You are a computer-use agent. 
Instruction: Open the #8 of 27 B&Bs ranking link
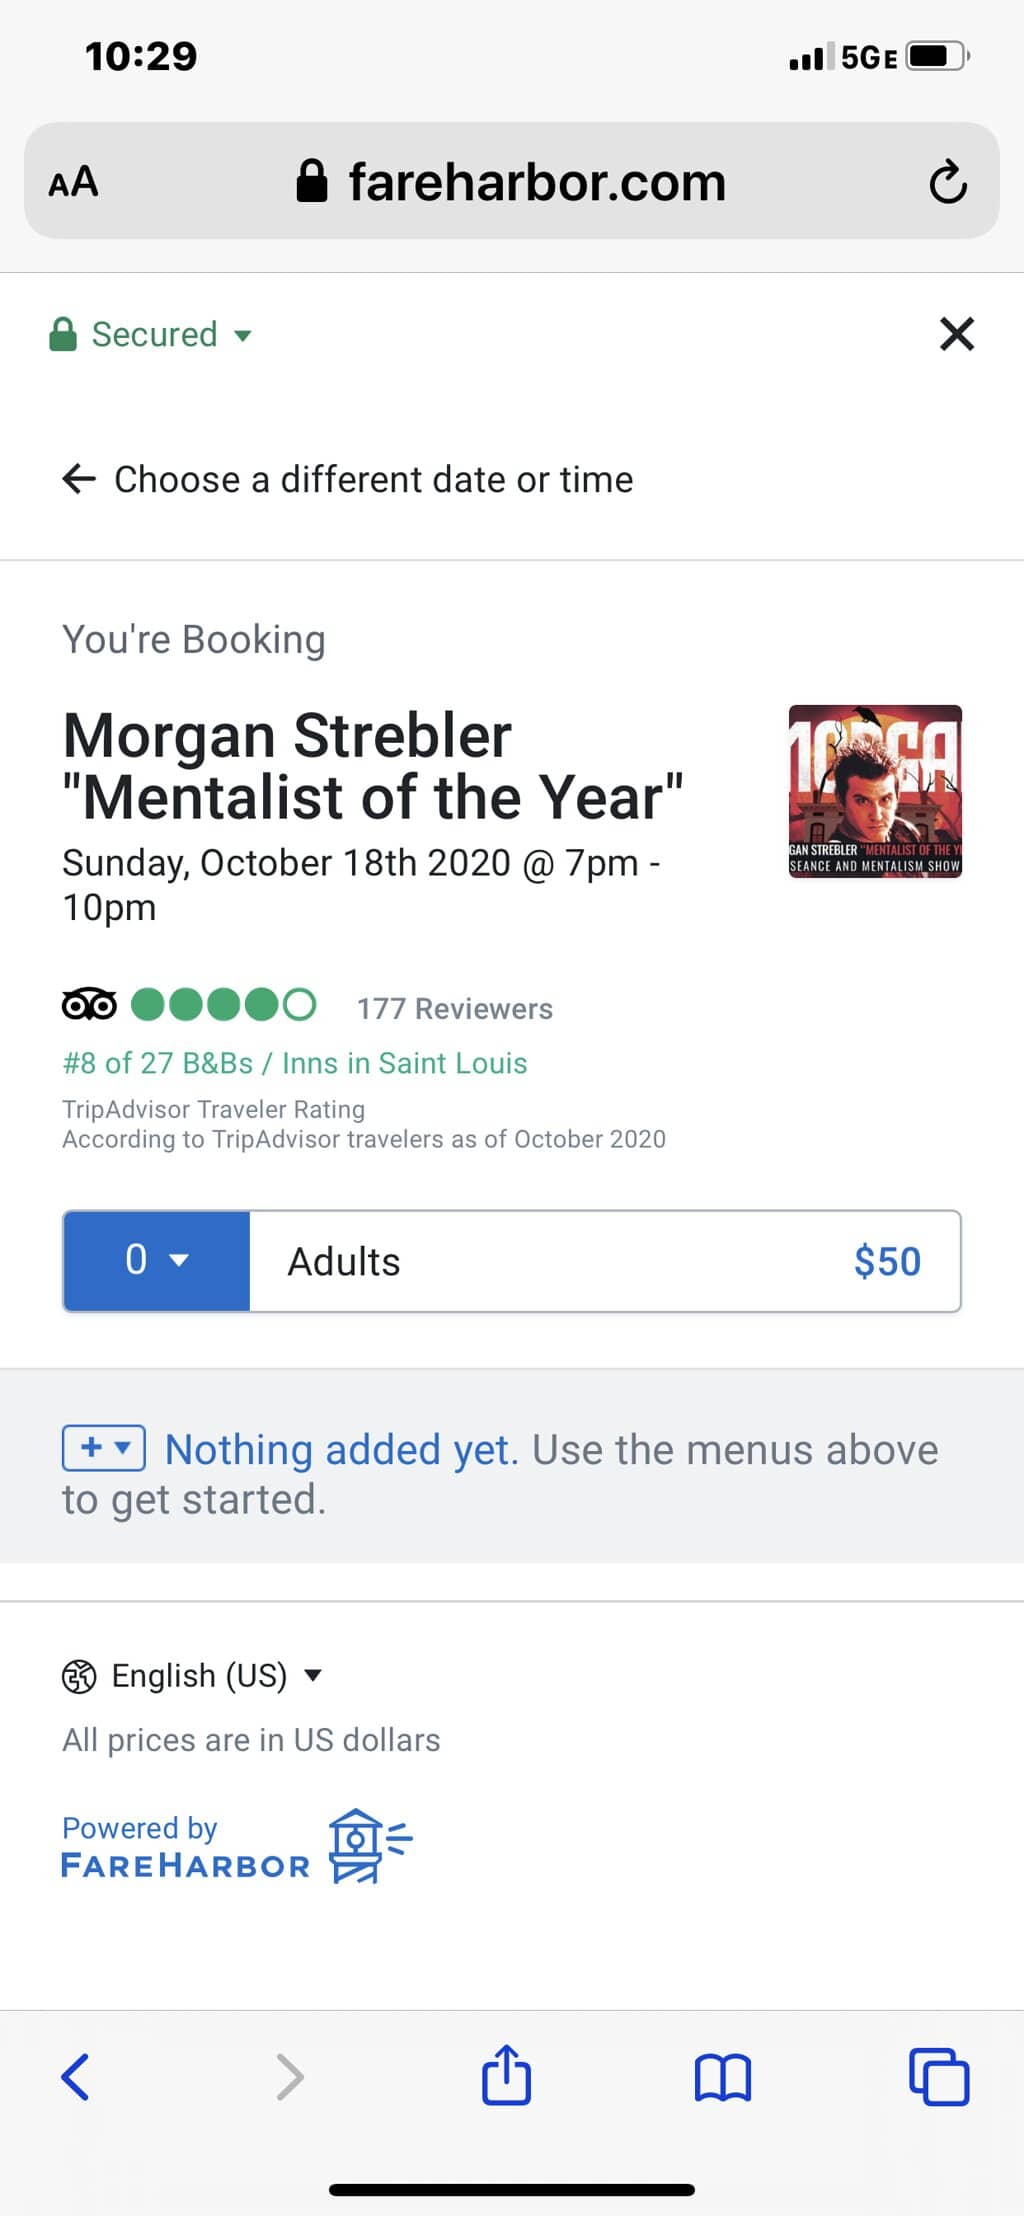coord(295,1063)
